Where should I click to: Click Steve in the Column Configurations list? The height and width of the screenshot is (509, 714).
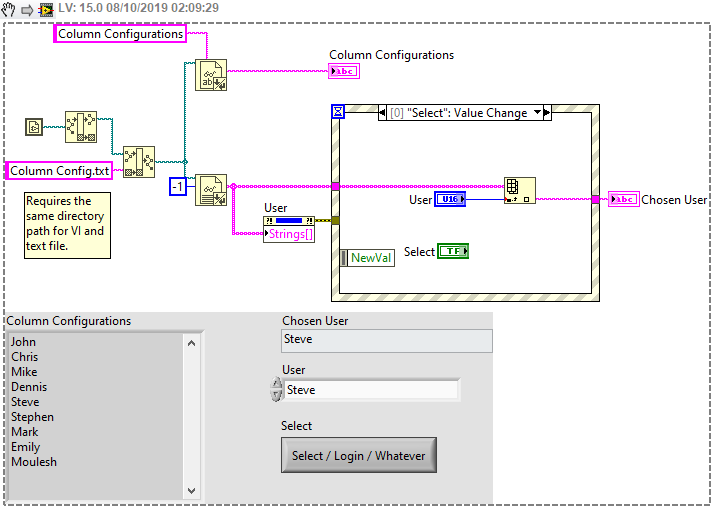[x=25, y=402]
